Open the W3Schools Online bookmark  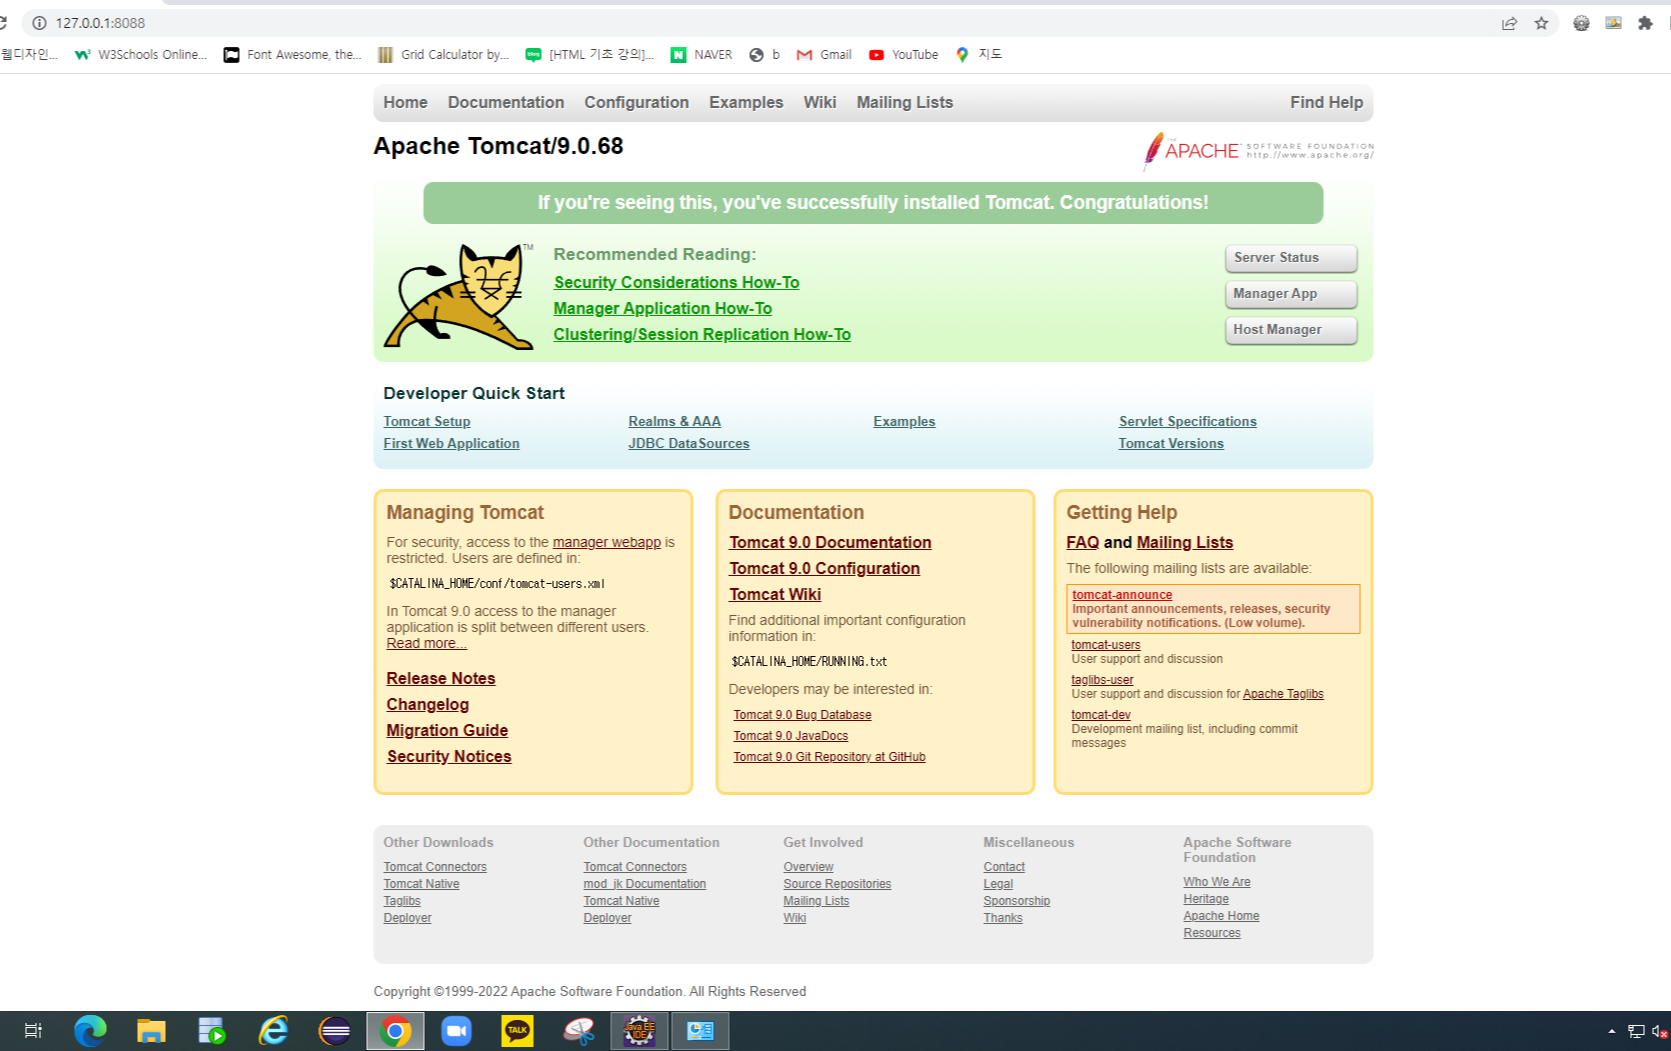click(x=141, y=55)
